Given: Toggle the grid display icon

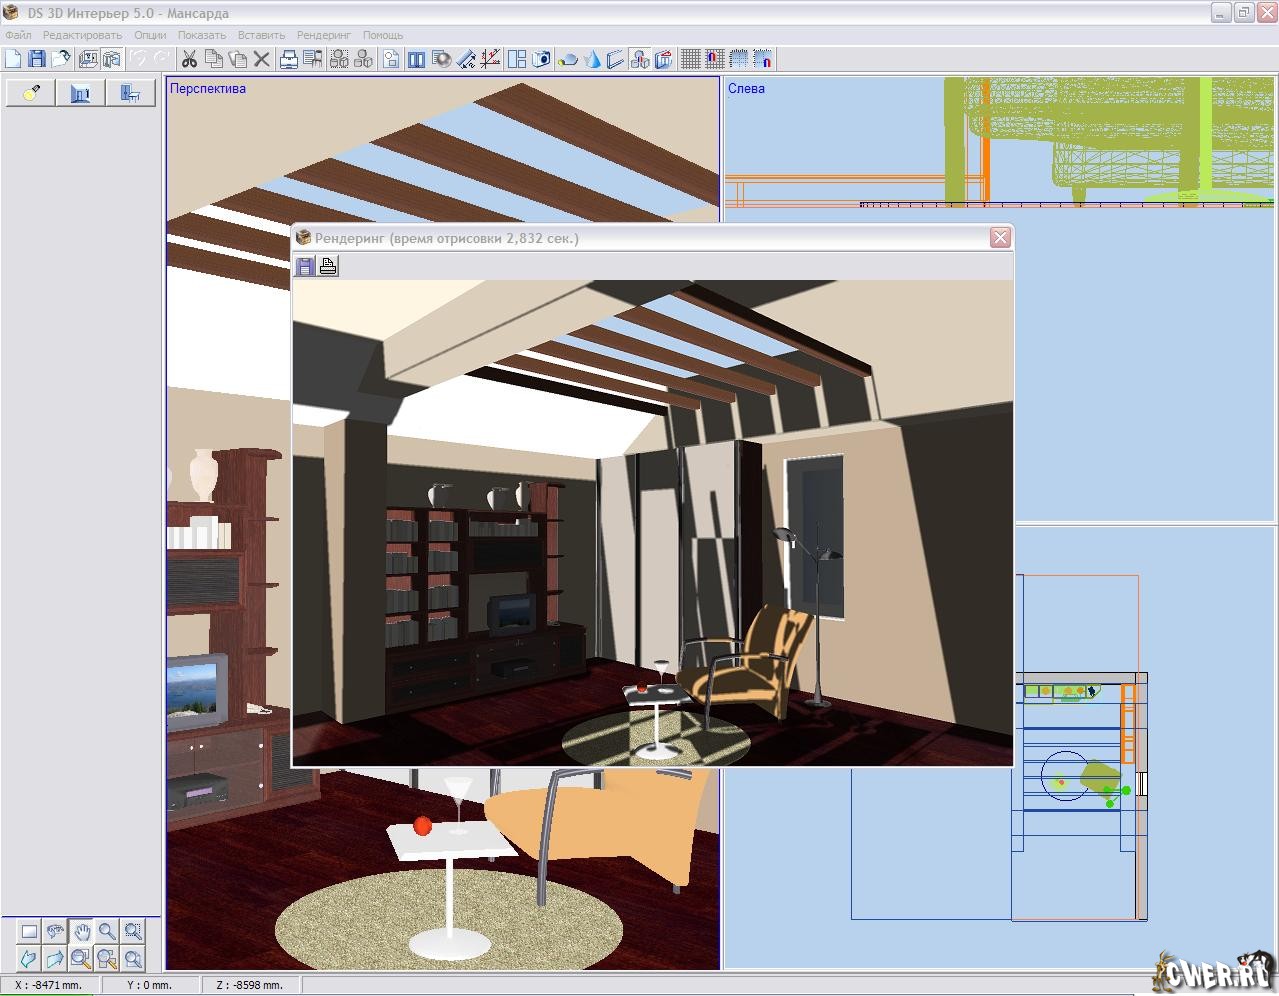Looking at the screenshot, I should pos(690,59).
